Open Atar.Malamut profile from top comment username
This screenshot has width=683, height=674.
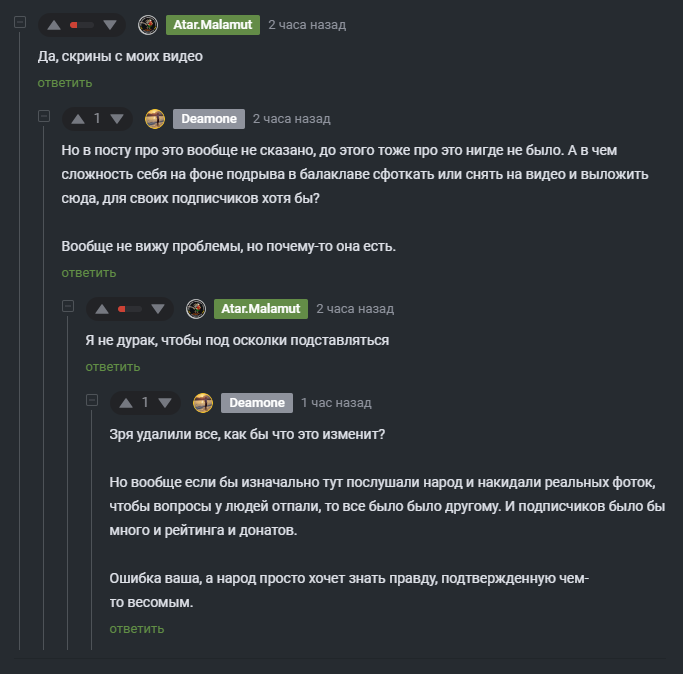pyautogui.click(x=213, y=24)
